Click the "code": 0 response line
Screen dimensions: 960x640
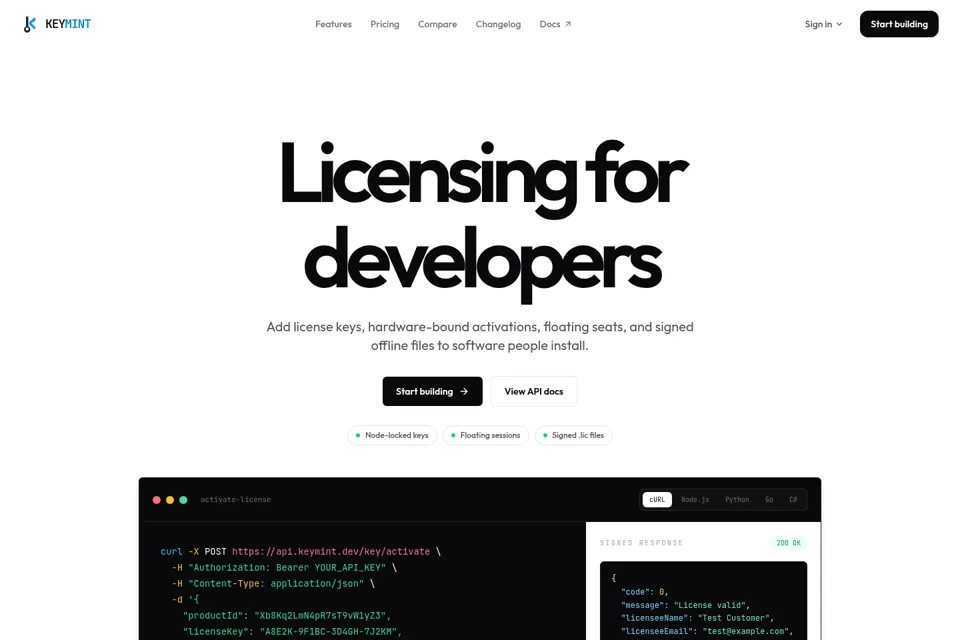(x=645, y=592)
